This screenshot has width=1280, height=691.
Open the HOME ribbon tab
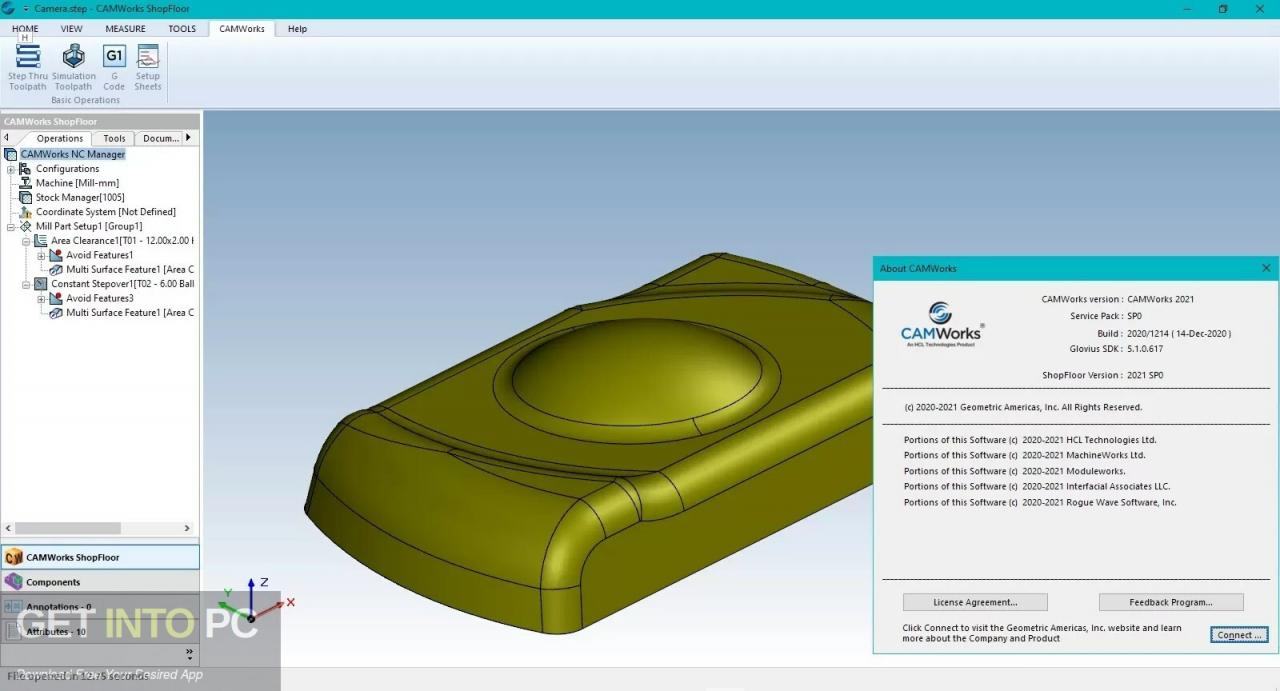pos(26,29)
